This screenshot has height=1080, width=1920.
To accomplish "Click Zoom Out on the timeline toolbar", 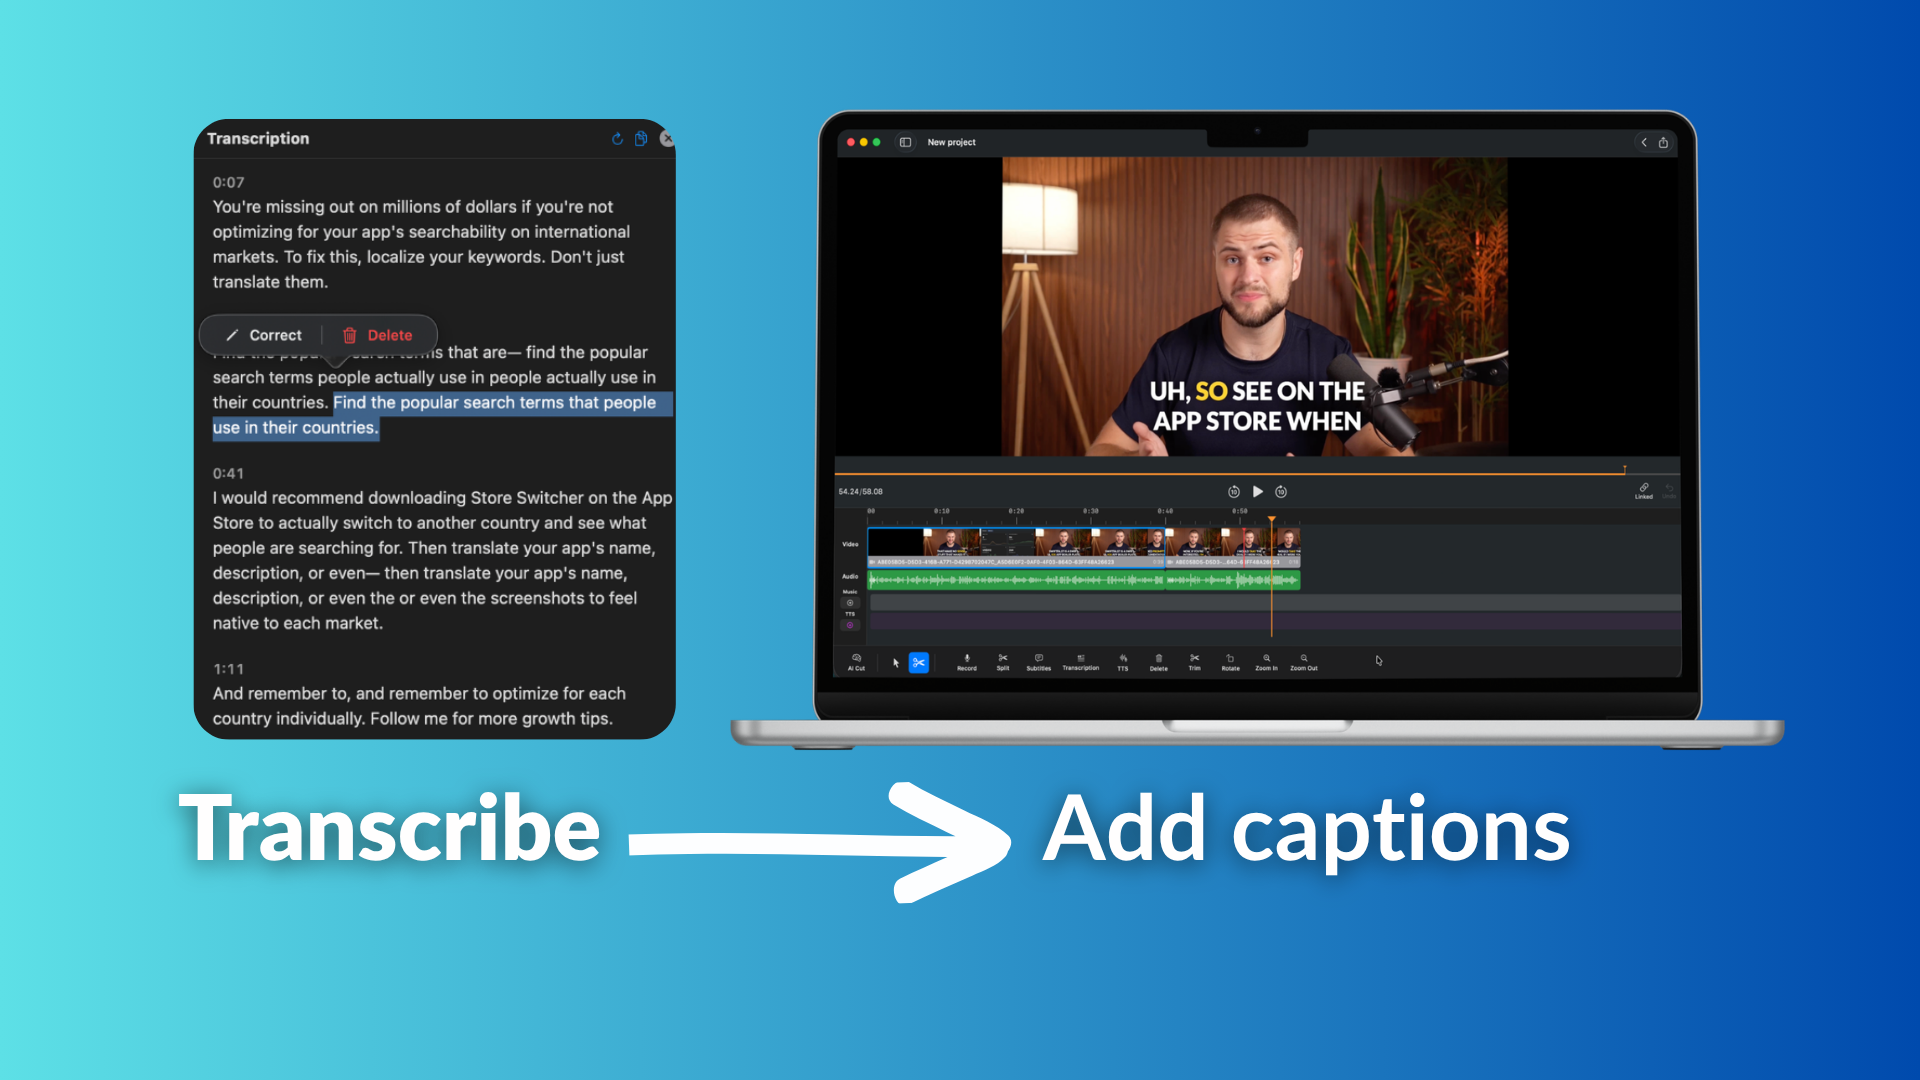I will point(1304,662).
